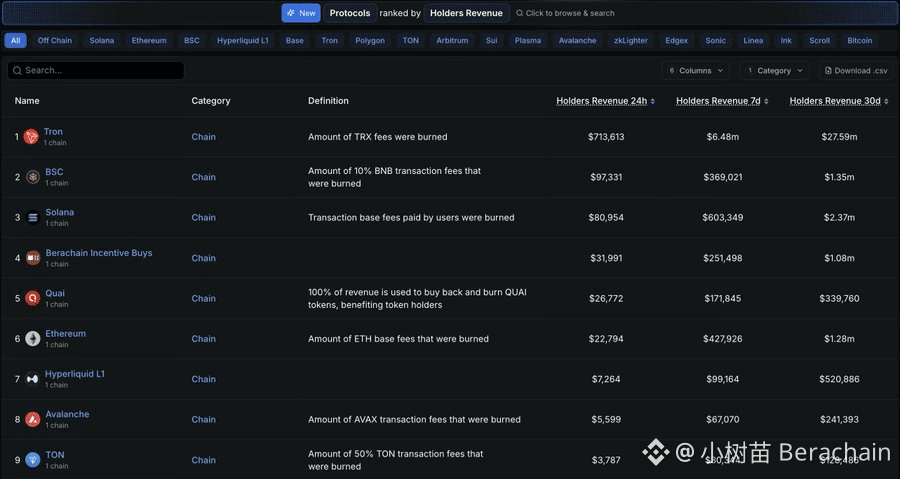The image size is (900, 479).
Task: Filter by Ethereum chain tab
Action: coord(149,40)
